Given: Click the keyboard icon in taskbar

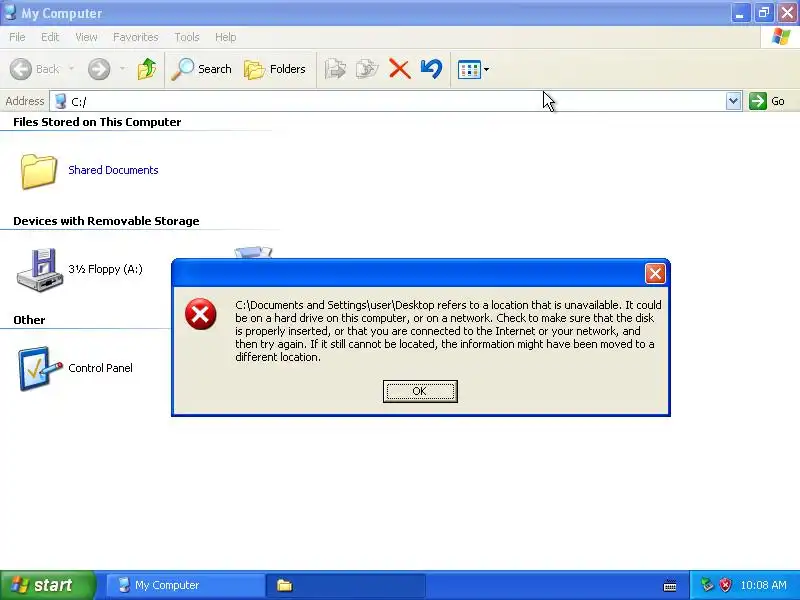Looking at the screenshot, I should click(670, 586).
